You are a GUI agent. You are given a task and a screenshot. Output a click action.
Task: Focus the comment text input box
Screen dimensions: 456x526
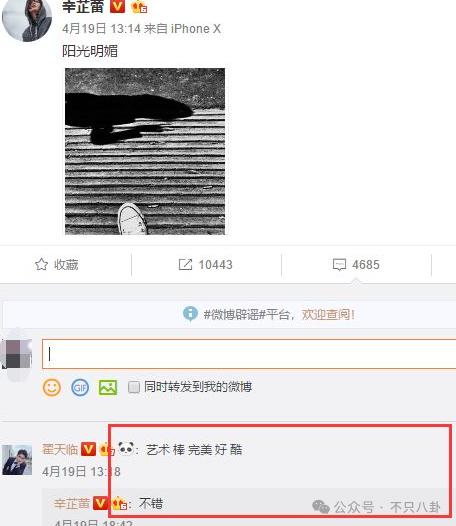click(249, 354)
